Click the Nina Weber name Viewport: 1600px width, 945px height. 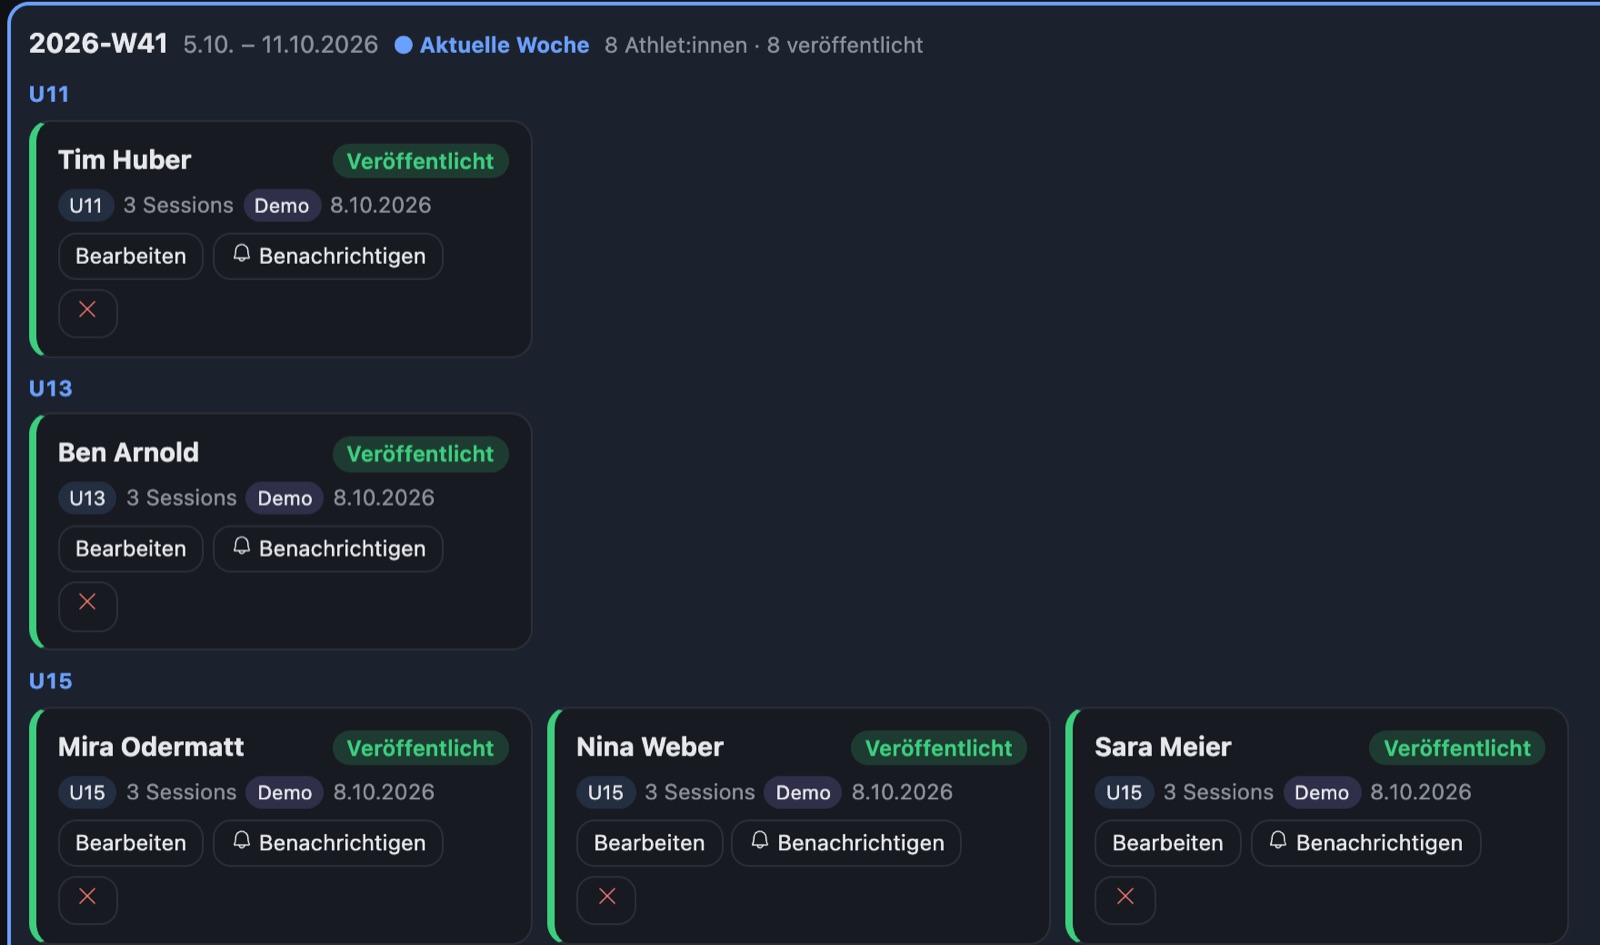pos(650,747)
